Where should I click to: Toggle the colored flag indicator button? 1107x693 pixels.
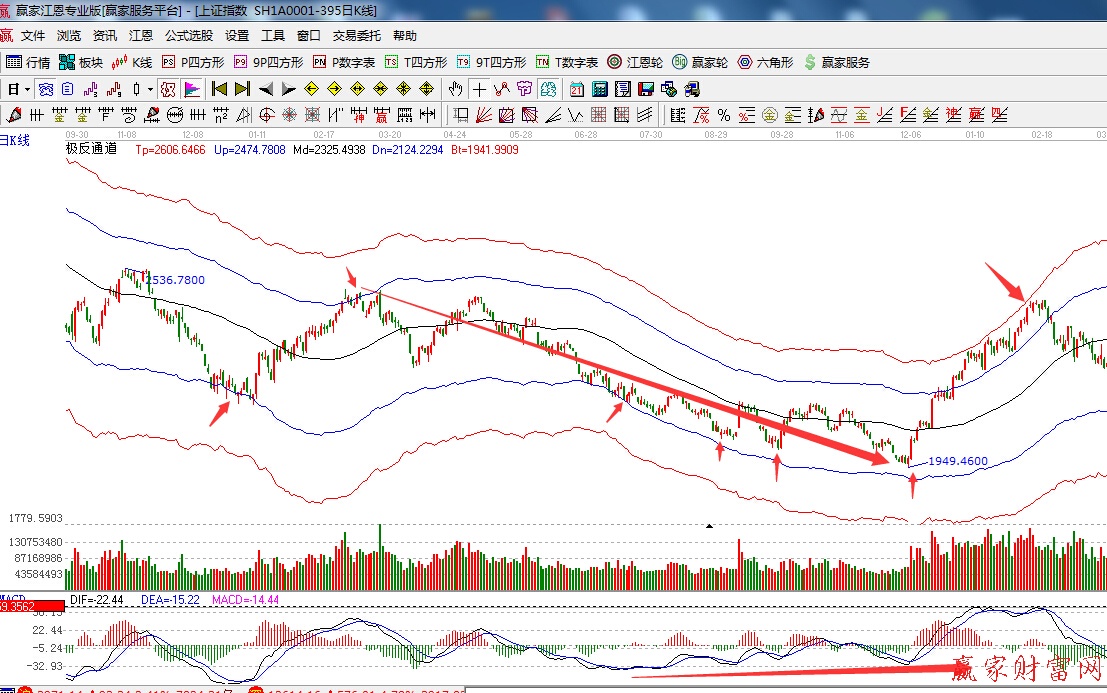click(x=191, y=89)
